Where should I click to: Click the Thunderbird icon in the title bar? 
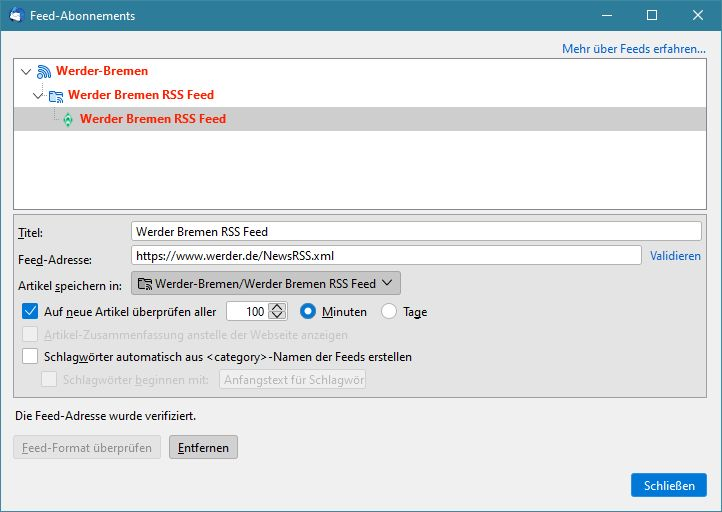[17, 15]
